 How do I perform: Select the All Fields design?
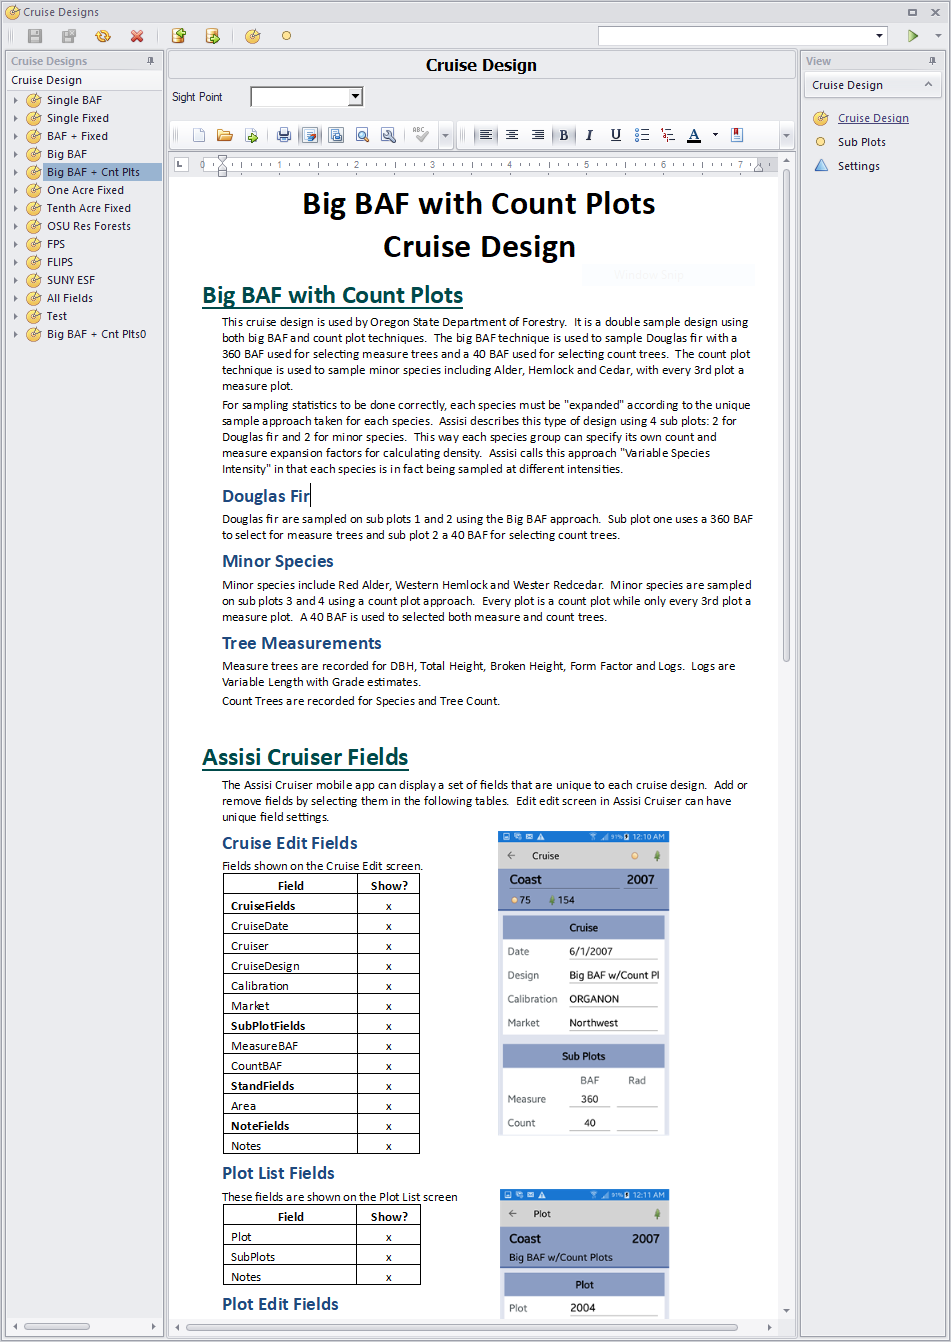[70, 298]
